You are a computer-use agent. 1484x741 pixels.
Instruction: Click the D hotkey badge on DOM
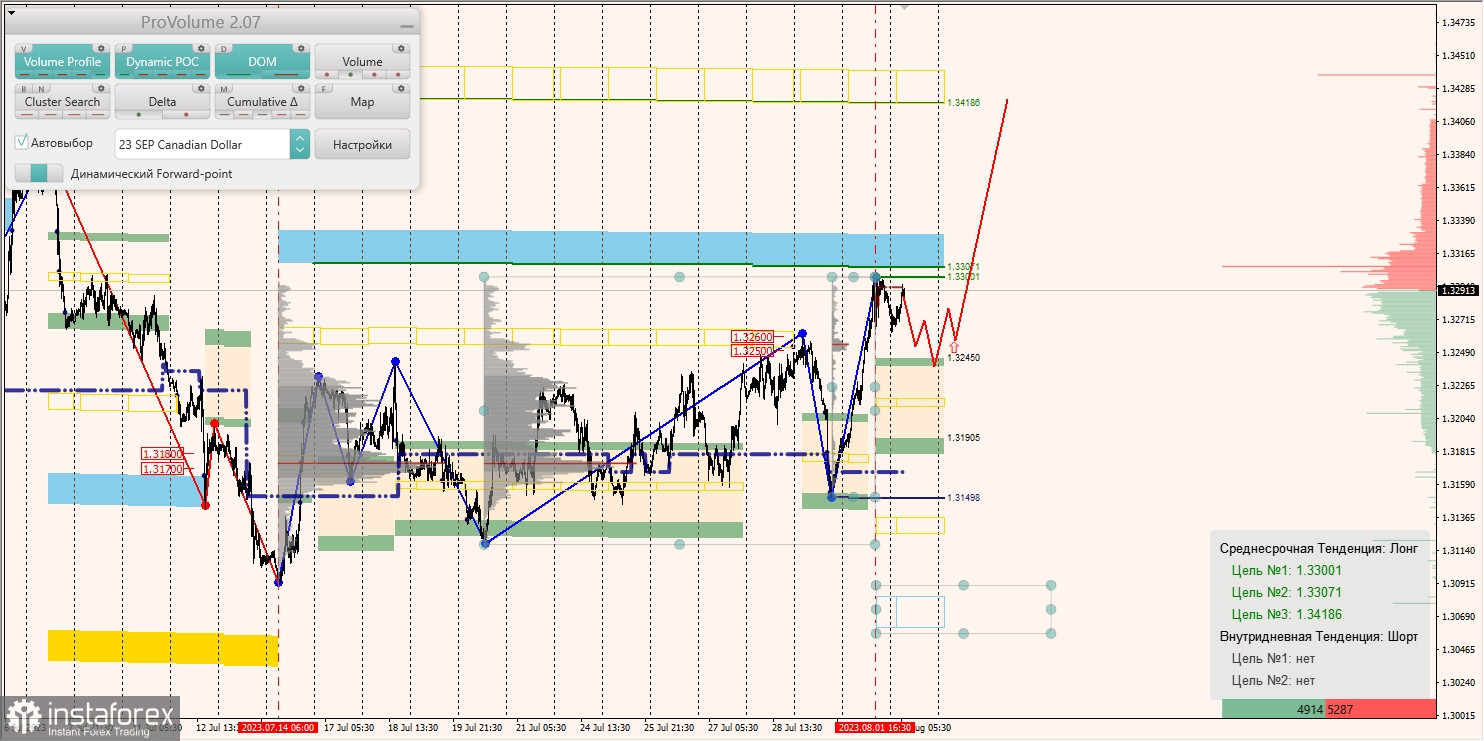[x=224, y=49]
